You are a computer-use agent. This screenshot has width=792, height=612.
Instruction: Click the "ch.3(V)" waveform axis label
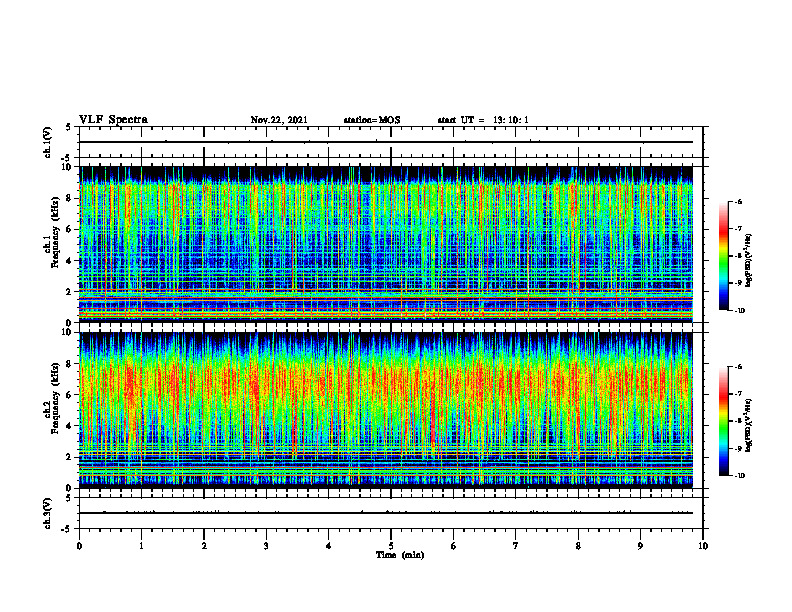coord(48,513)
